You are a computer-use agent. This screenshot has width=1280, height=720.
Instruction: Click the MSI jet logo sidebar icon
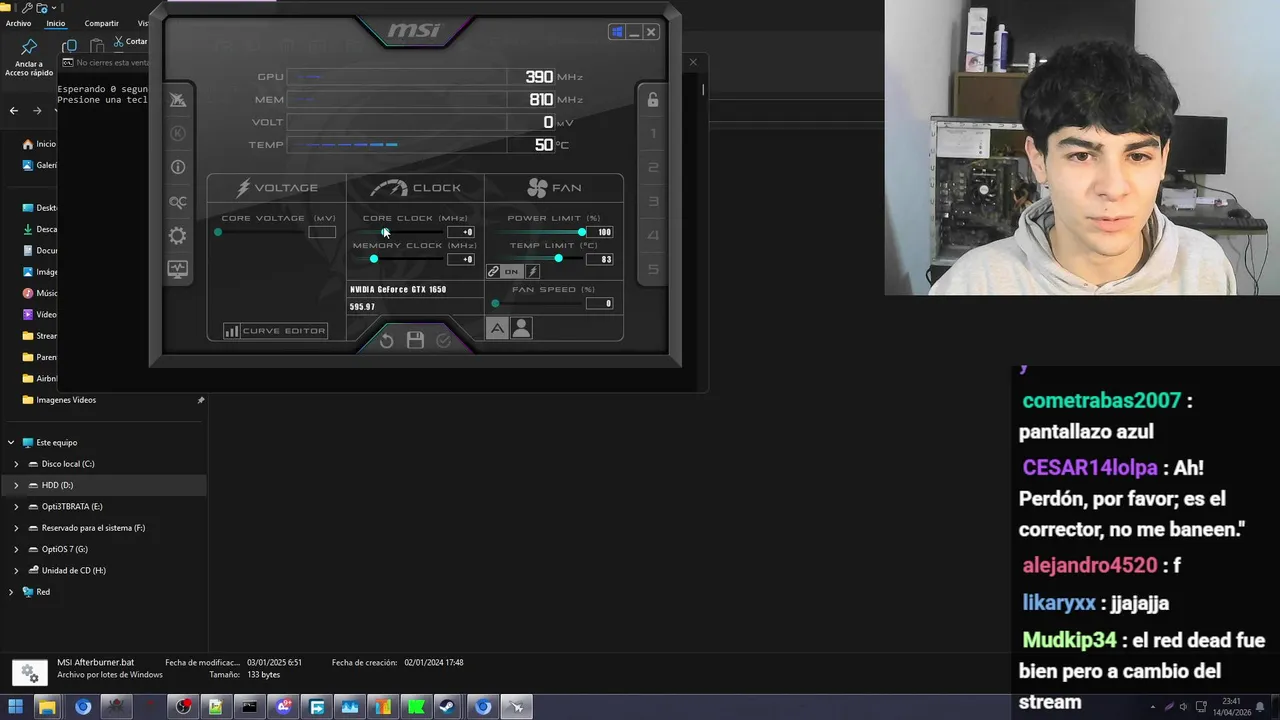point(178,99)
